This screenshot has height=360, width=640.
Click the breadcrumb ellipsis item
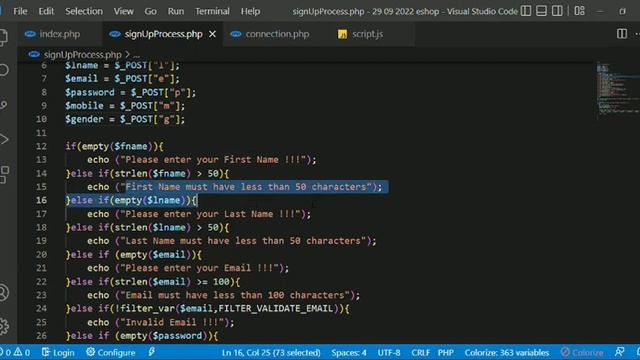pyautogui.click(x=136, y=55)
